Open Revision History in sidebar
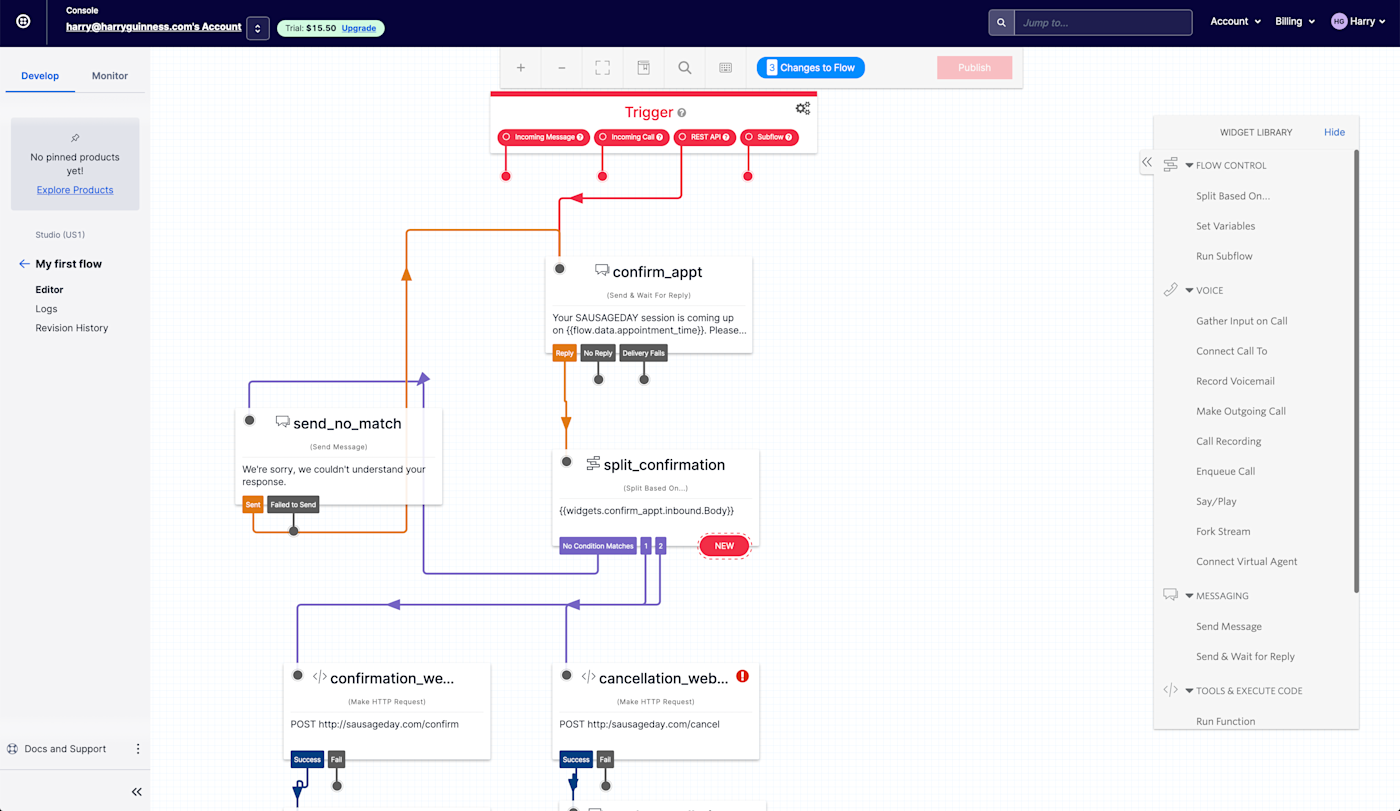The image size is (1400, 811). pyautogui.click(x=72, y=328)
